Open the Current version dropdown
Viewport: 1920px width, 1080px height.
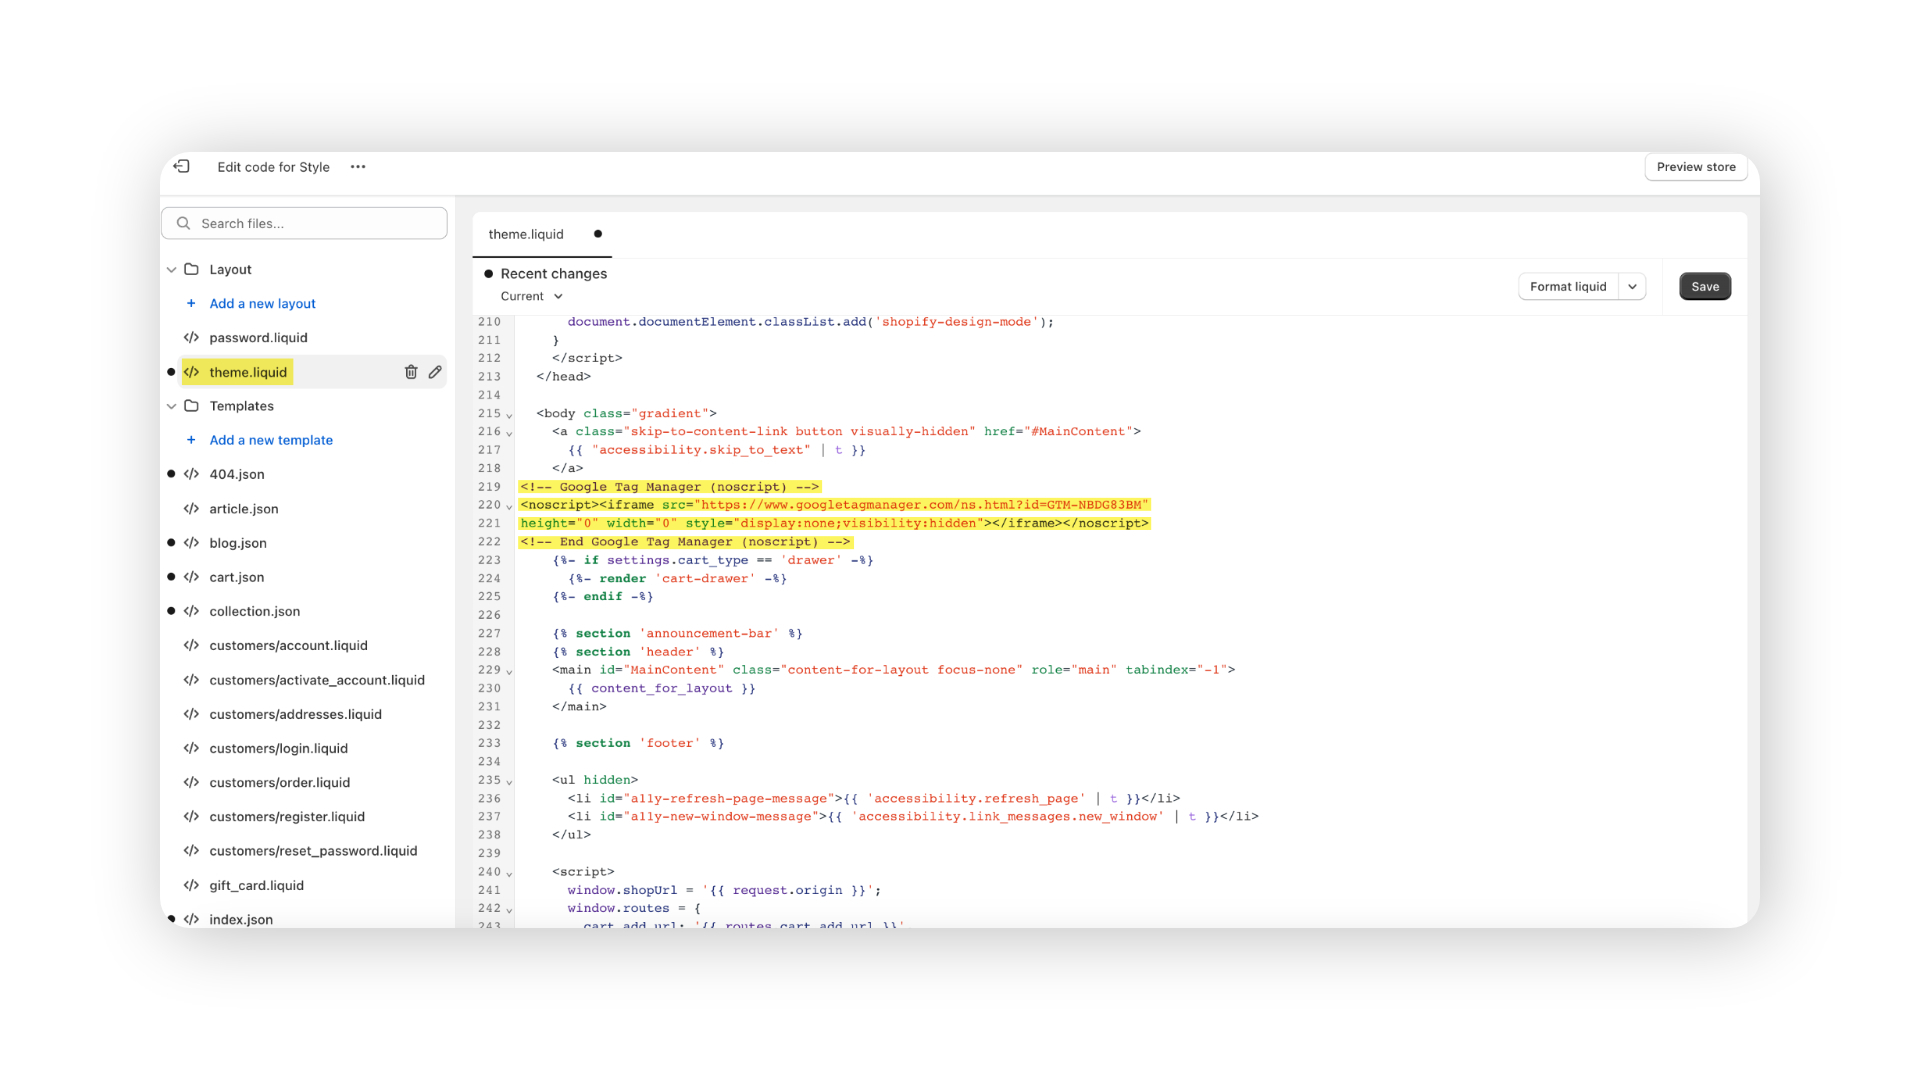[532, 296]
